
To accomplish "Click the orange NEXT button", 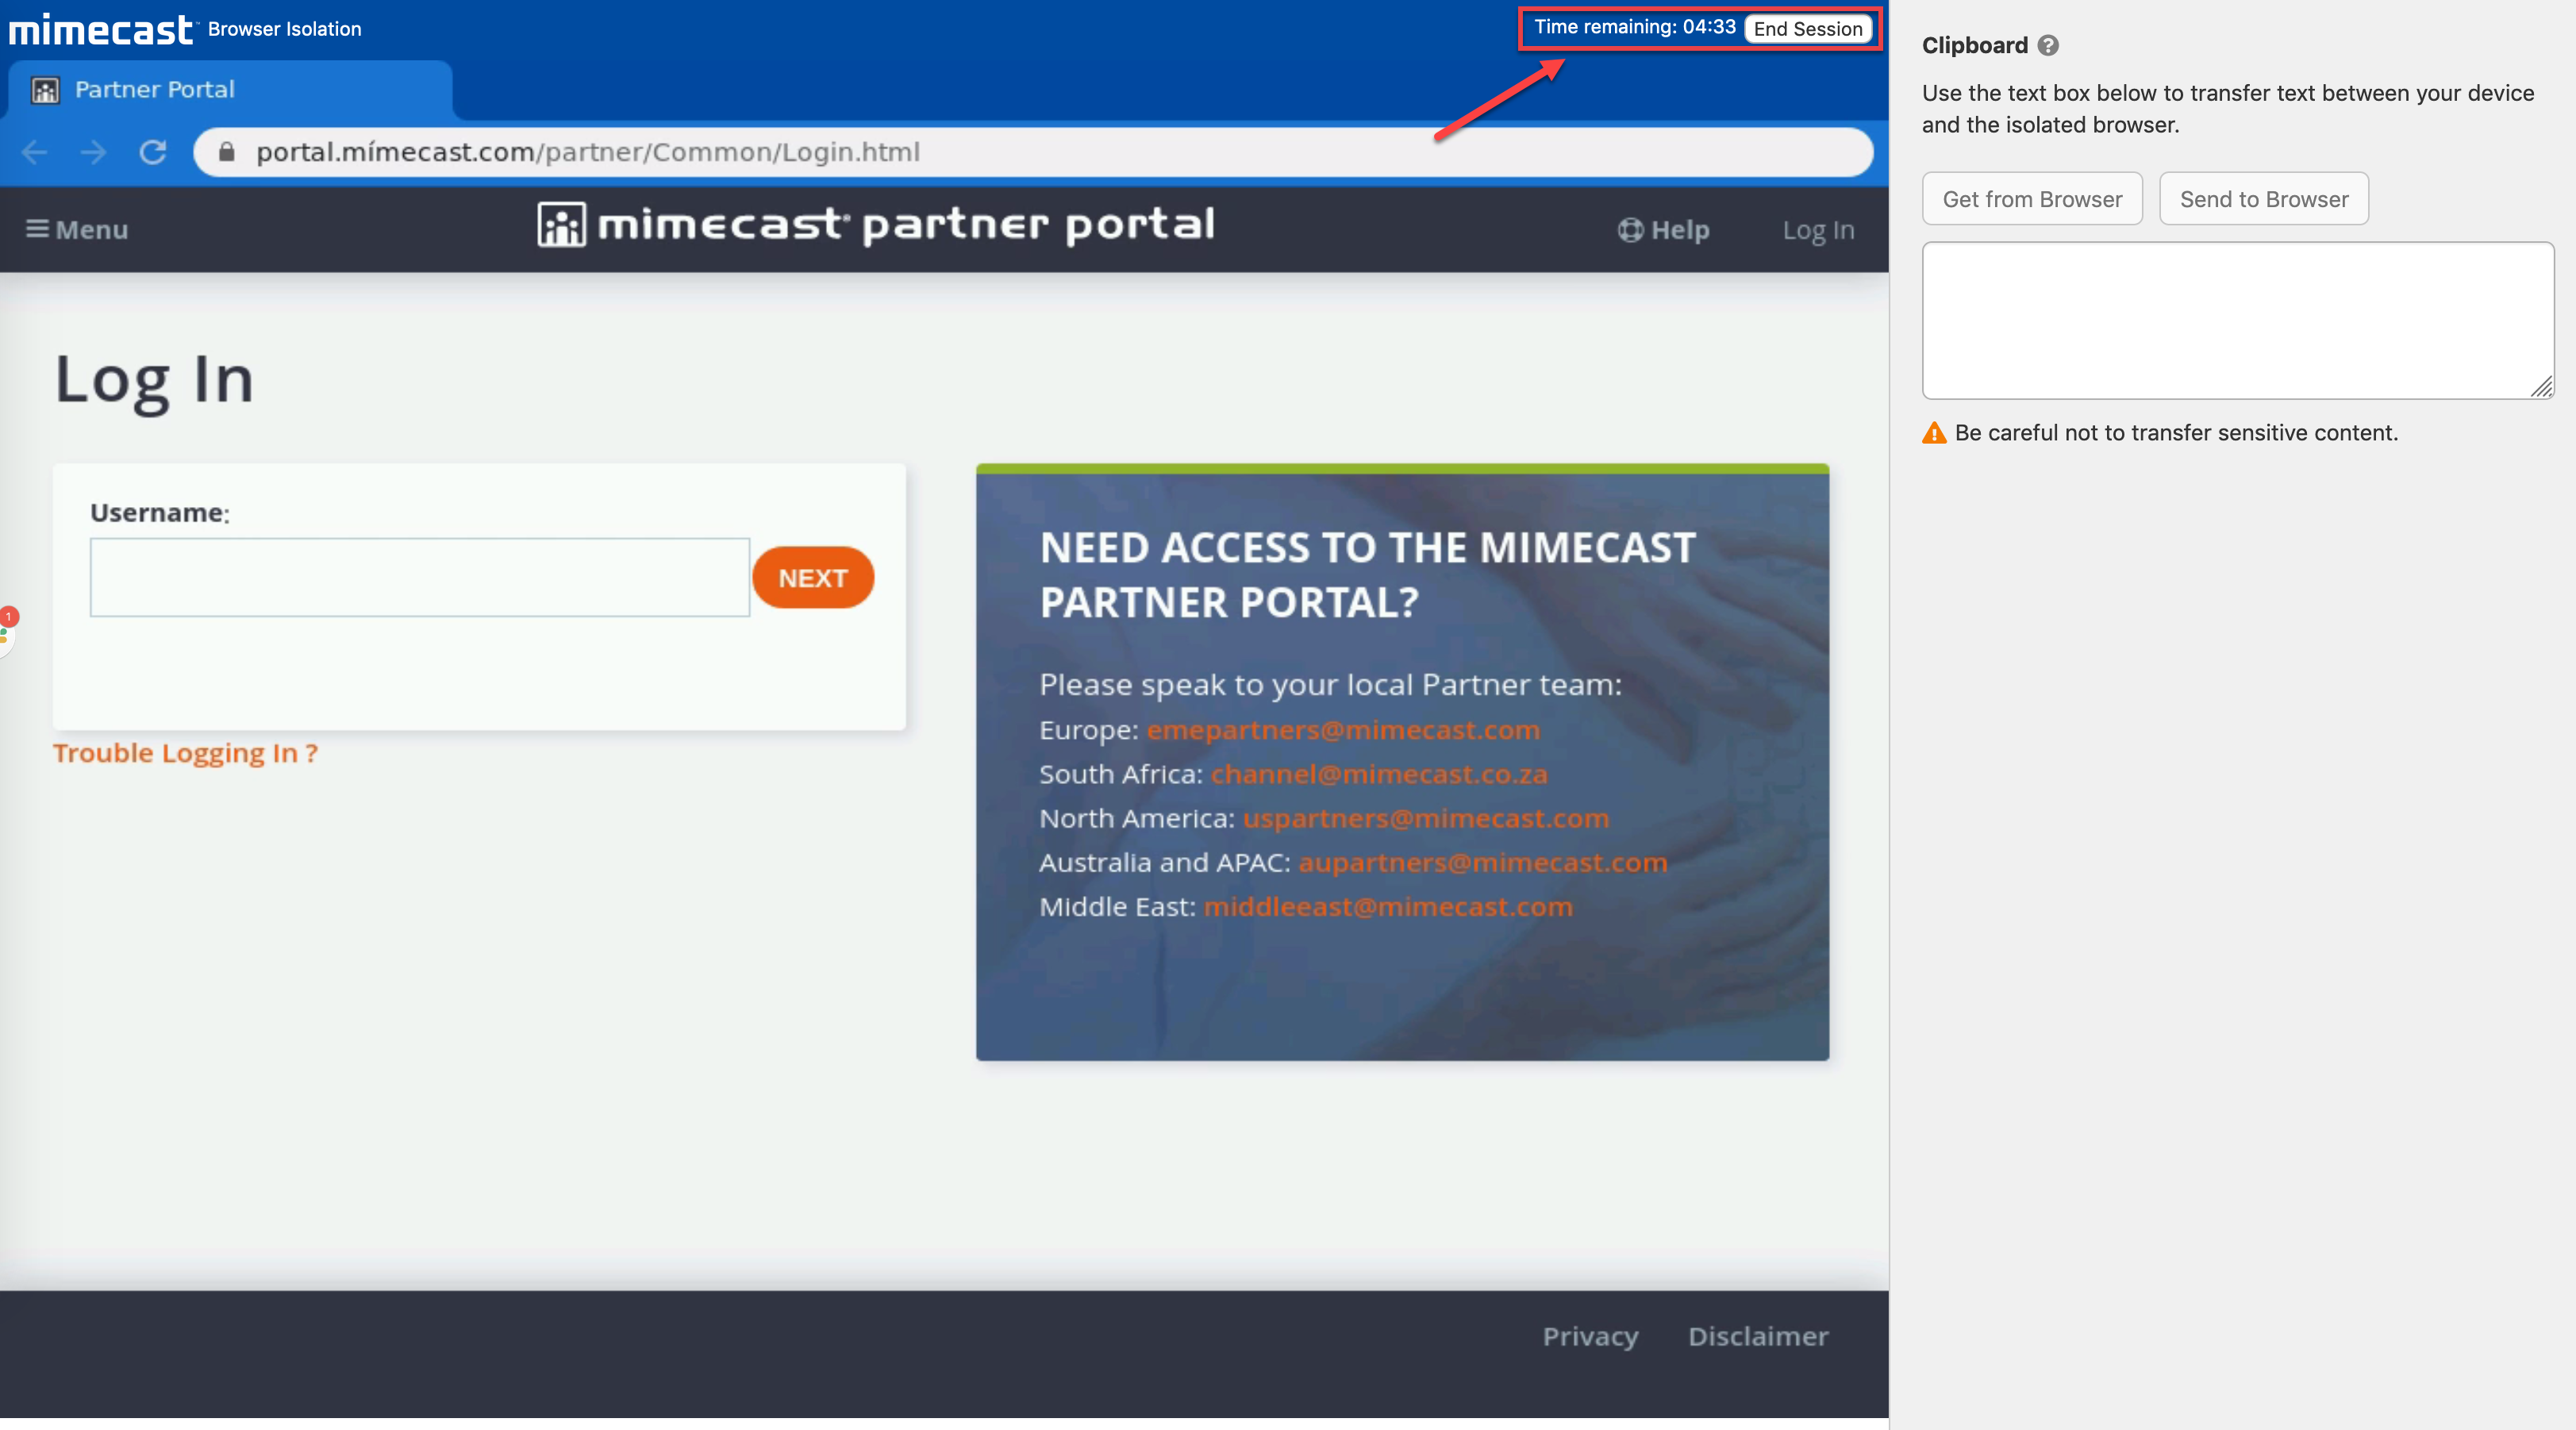I will (813, 578).
